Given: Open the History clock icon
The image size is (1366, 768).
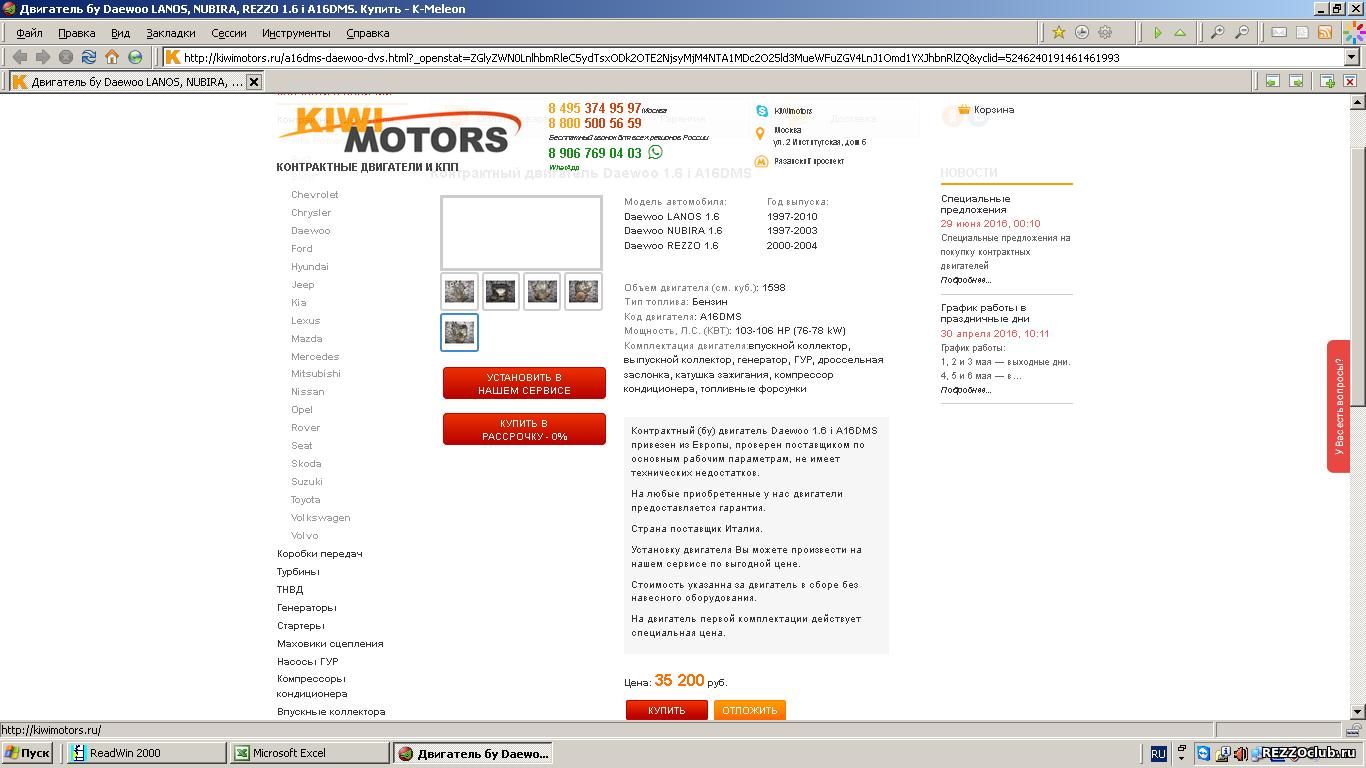Looking at the screenshot, I should coord(1081,33).
